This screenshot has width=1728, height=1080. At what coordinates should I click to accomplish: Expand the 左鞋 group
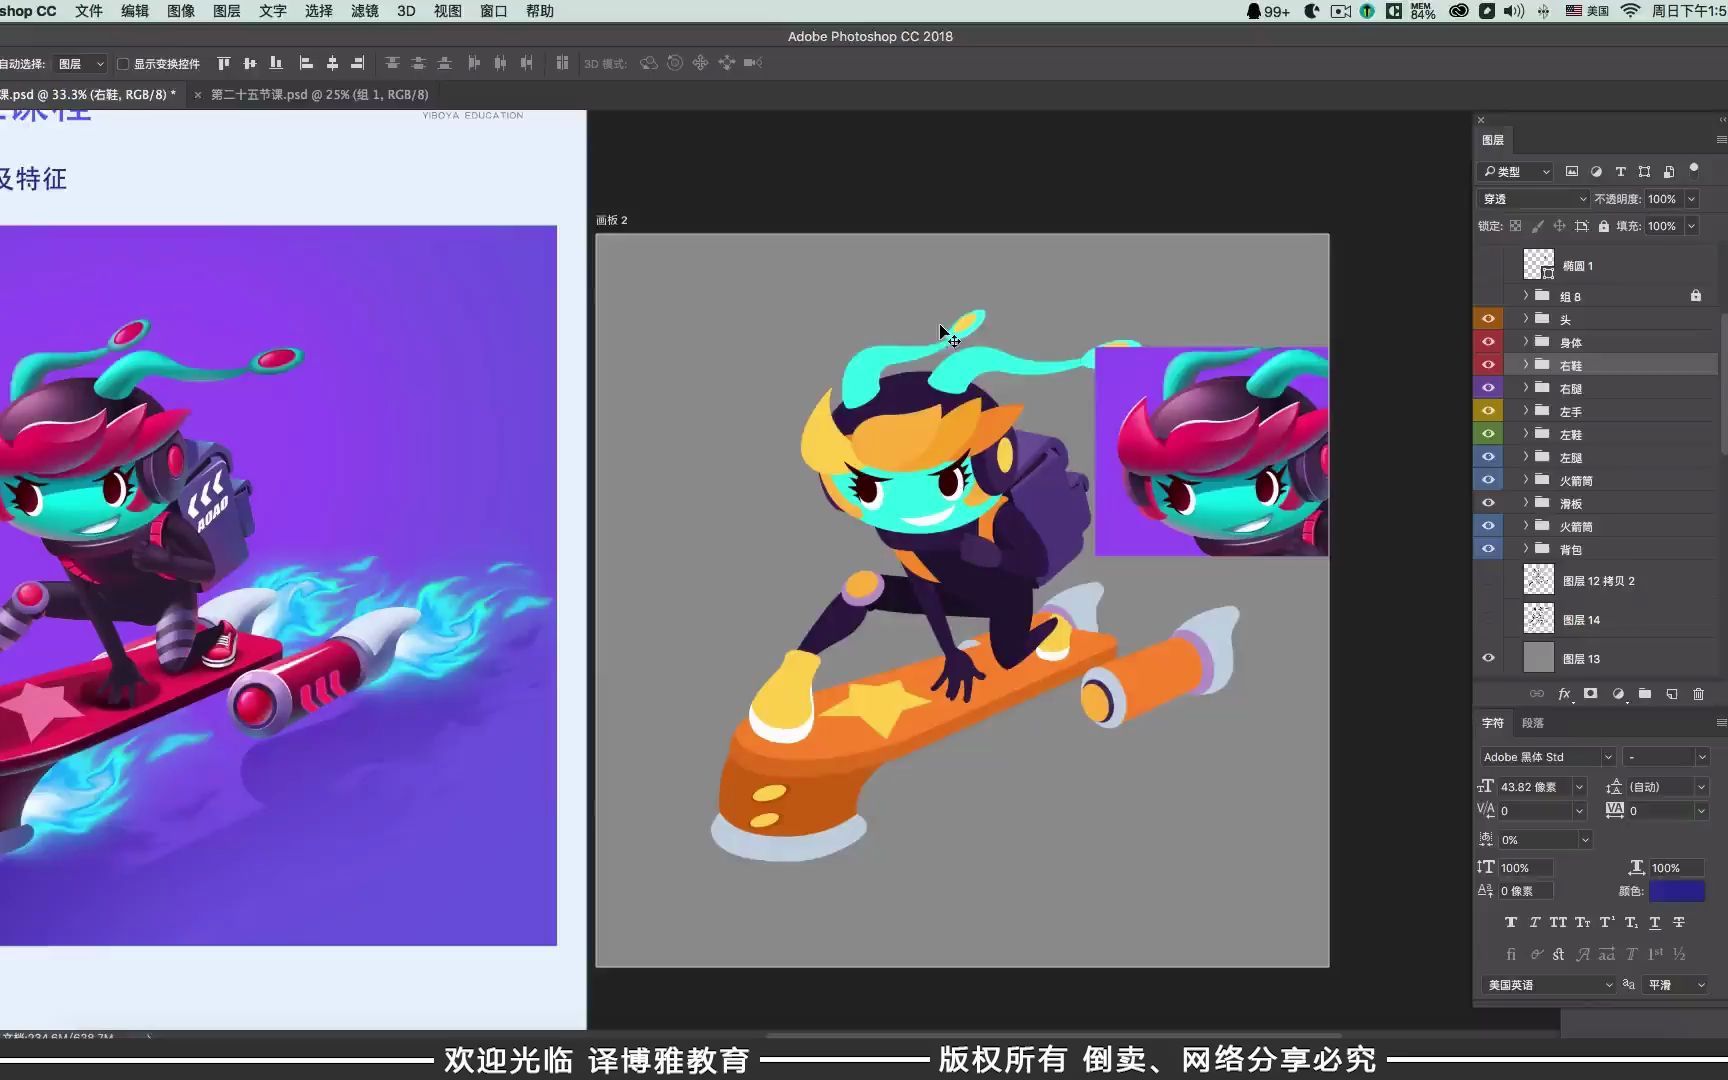[1526, 434]
